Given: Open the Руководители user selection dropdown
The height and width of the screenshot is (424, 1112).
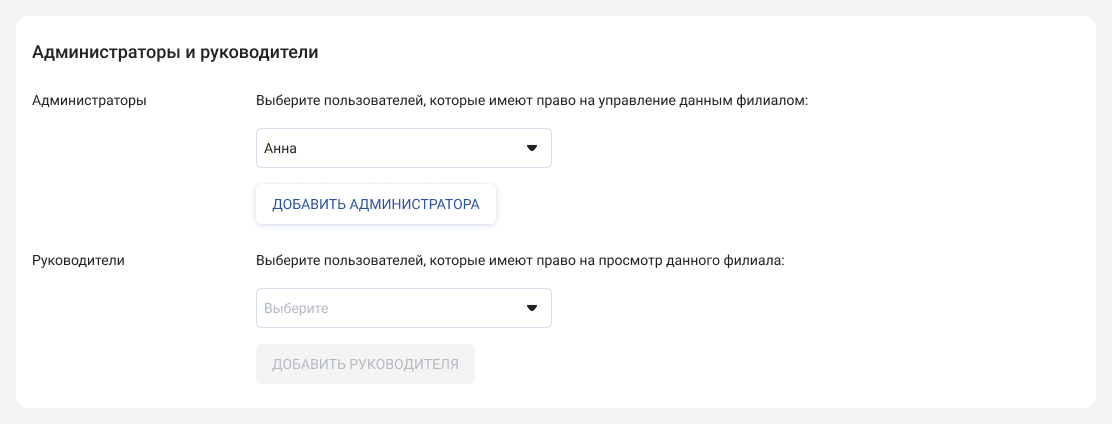Looking at the screenshot, I should coord(404,308).
